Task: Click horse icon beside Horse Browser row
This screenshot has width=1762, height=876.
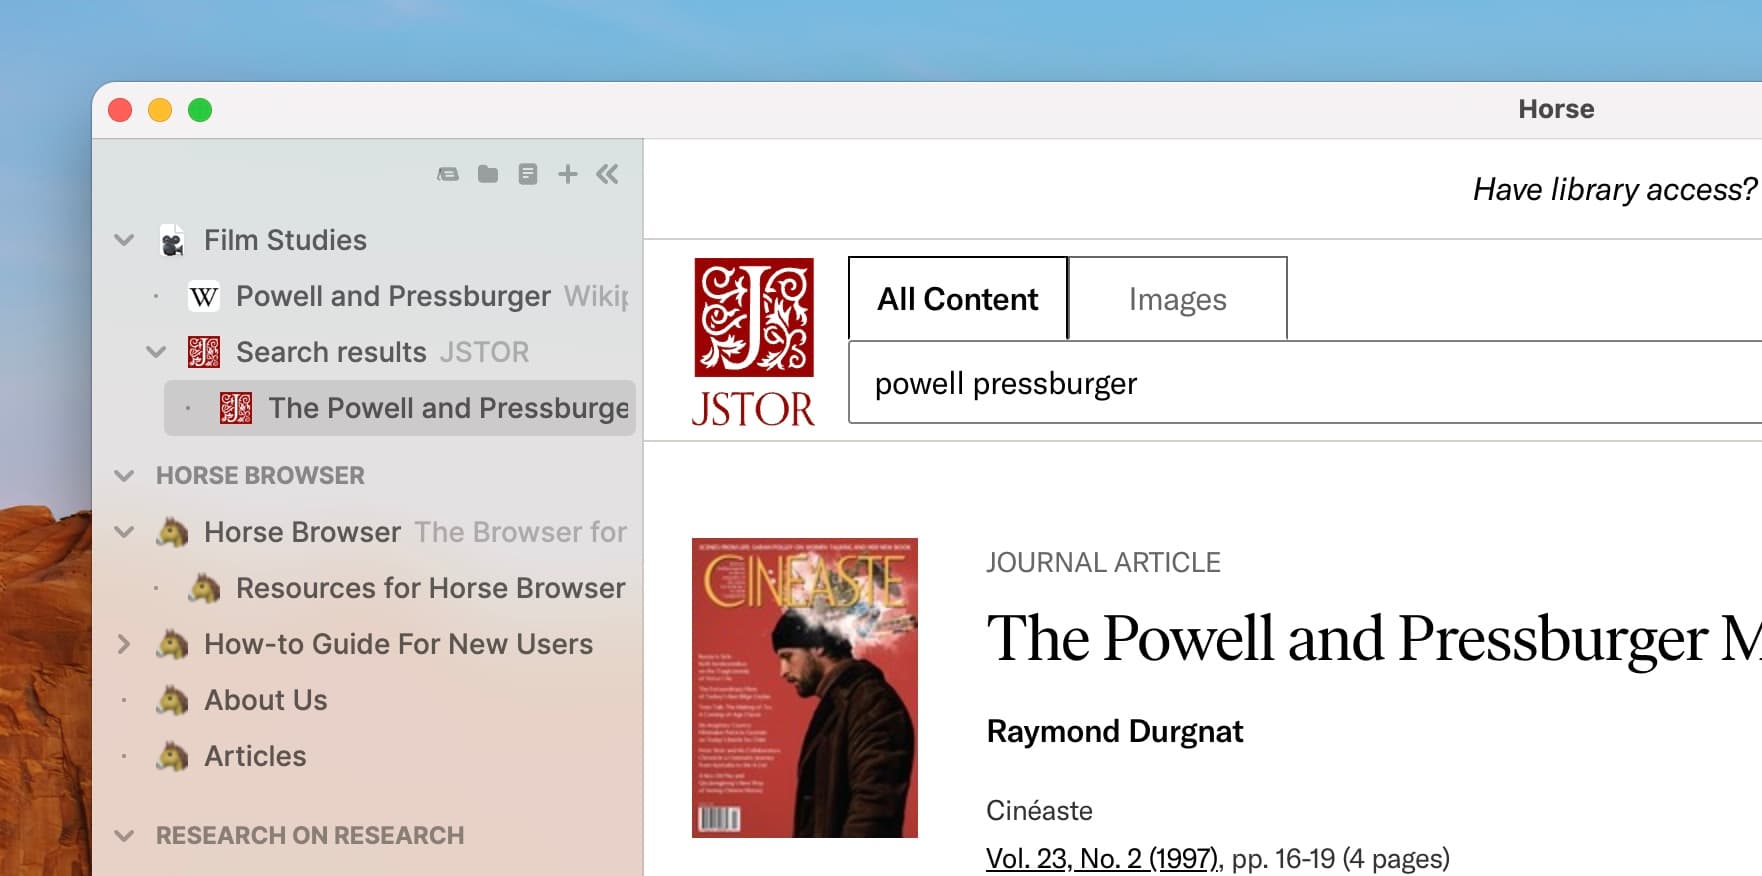Action: [x=172, y=532]
